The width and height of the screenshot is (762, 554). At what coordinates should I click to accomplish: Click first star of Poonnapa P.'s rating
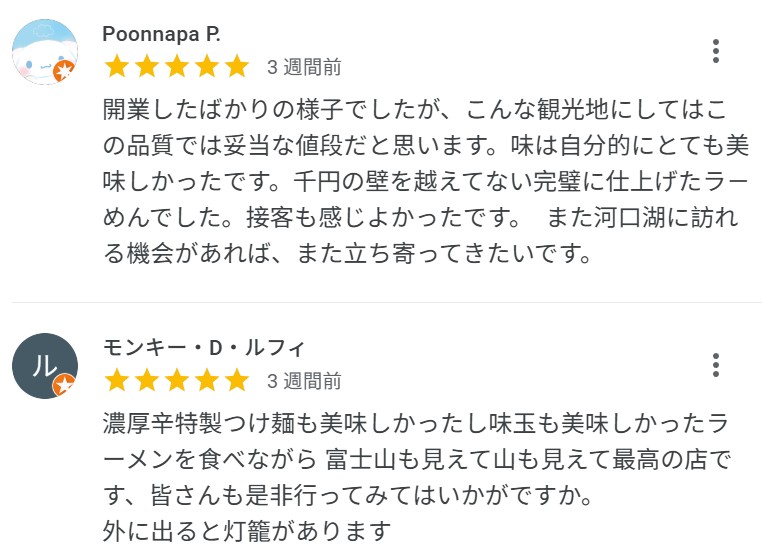(x=117, y=67)
